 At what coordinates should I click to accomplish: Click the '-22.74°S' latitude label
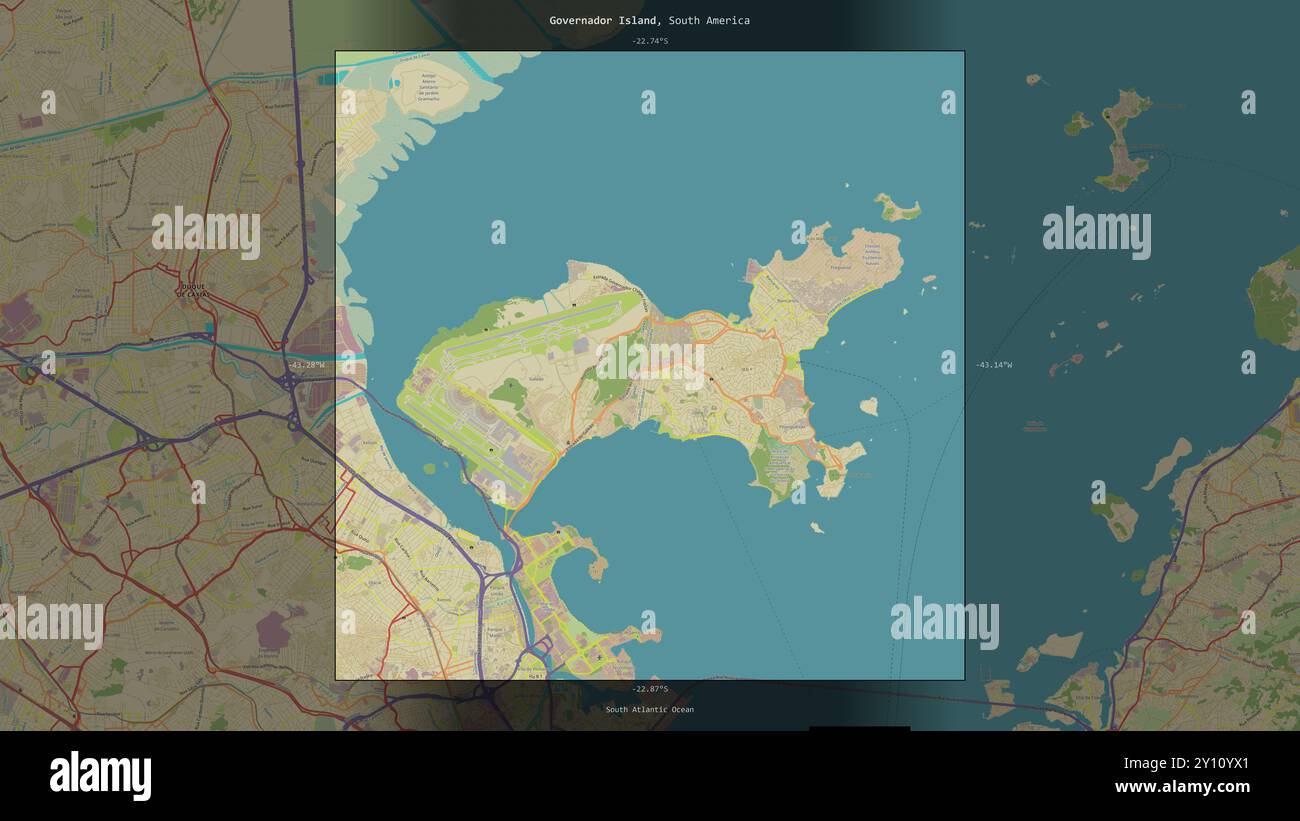tap(649, 41)
